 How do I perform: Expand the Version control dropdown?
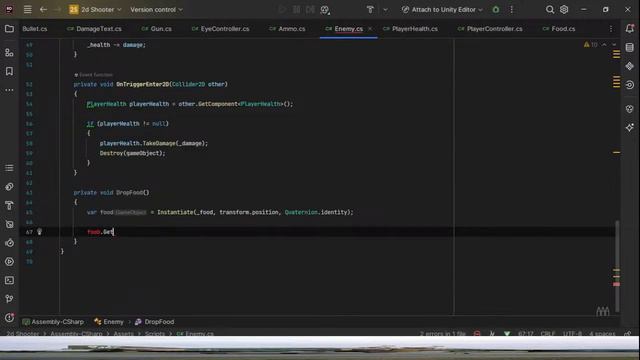[x=156, y=9]
